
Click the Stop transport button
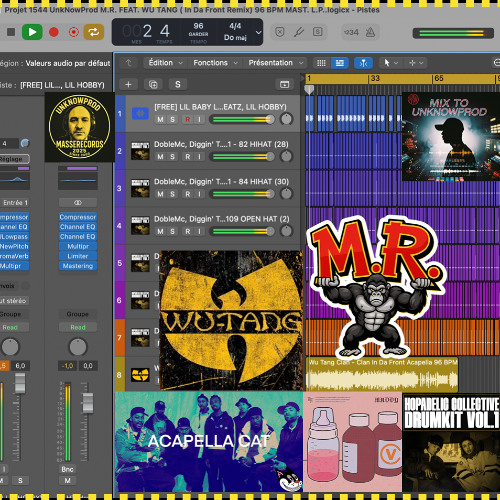point(11,32)
